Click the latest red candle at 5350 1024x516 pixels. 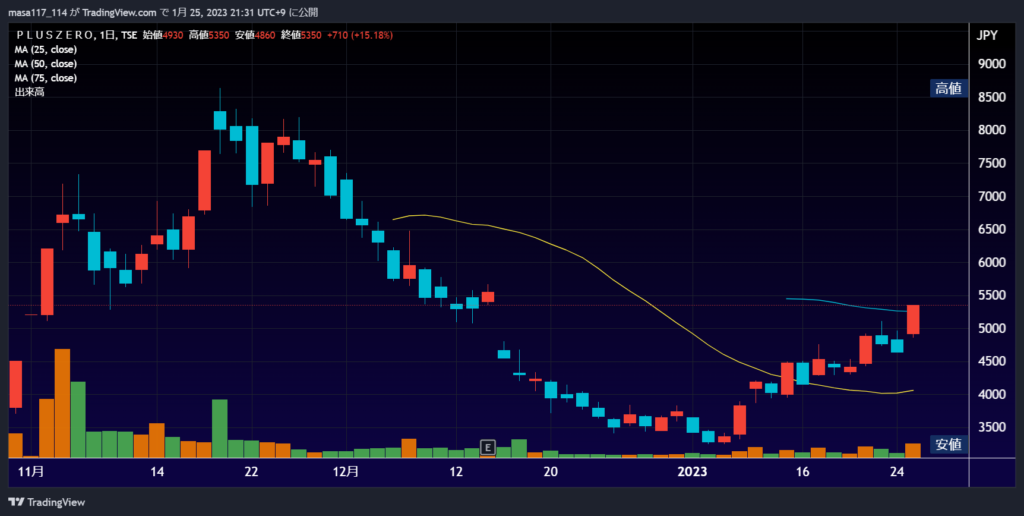pos(913,319)
